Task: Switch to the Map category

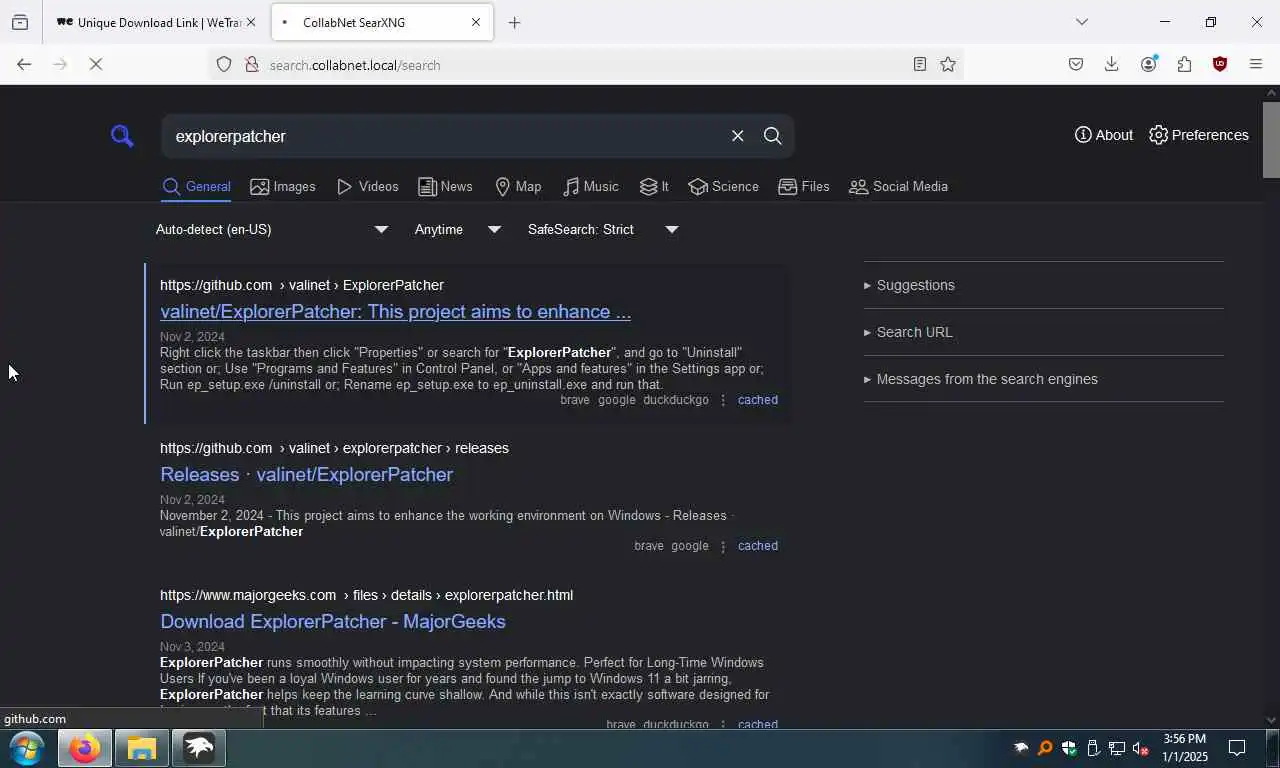Action: click(x=518, y=187)
